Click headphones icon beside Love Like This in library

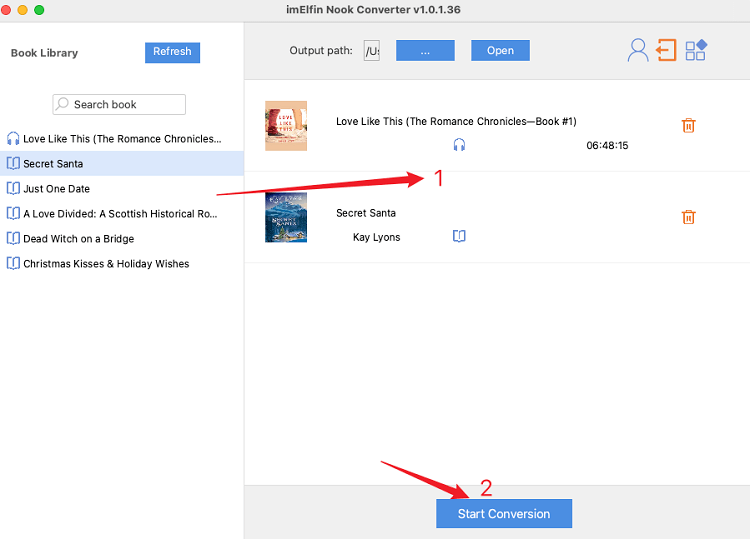coord(13,139)
